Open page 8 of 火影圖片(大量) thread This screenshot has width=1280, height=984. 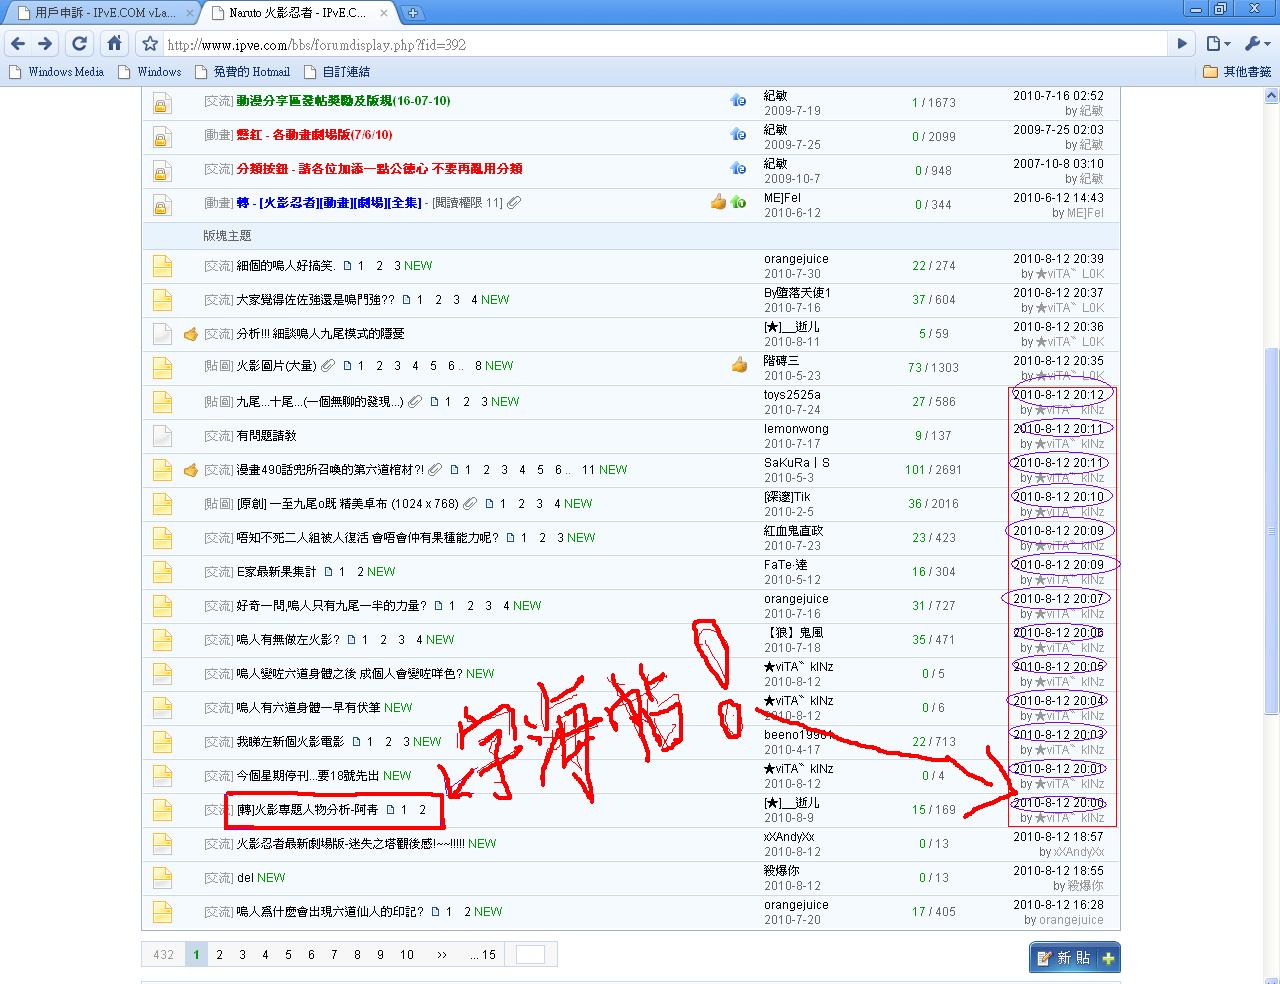(479, 366)
